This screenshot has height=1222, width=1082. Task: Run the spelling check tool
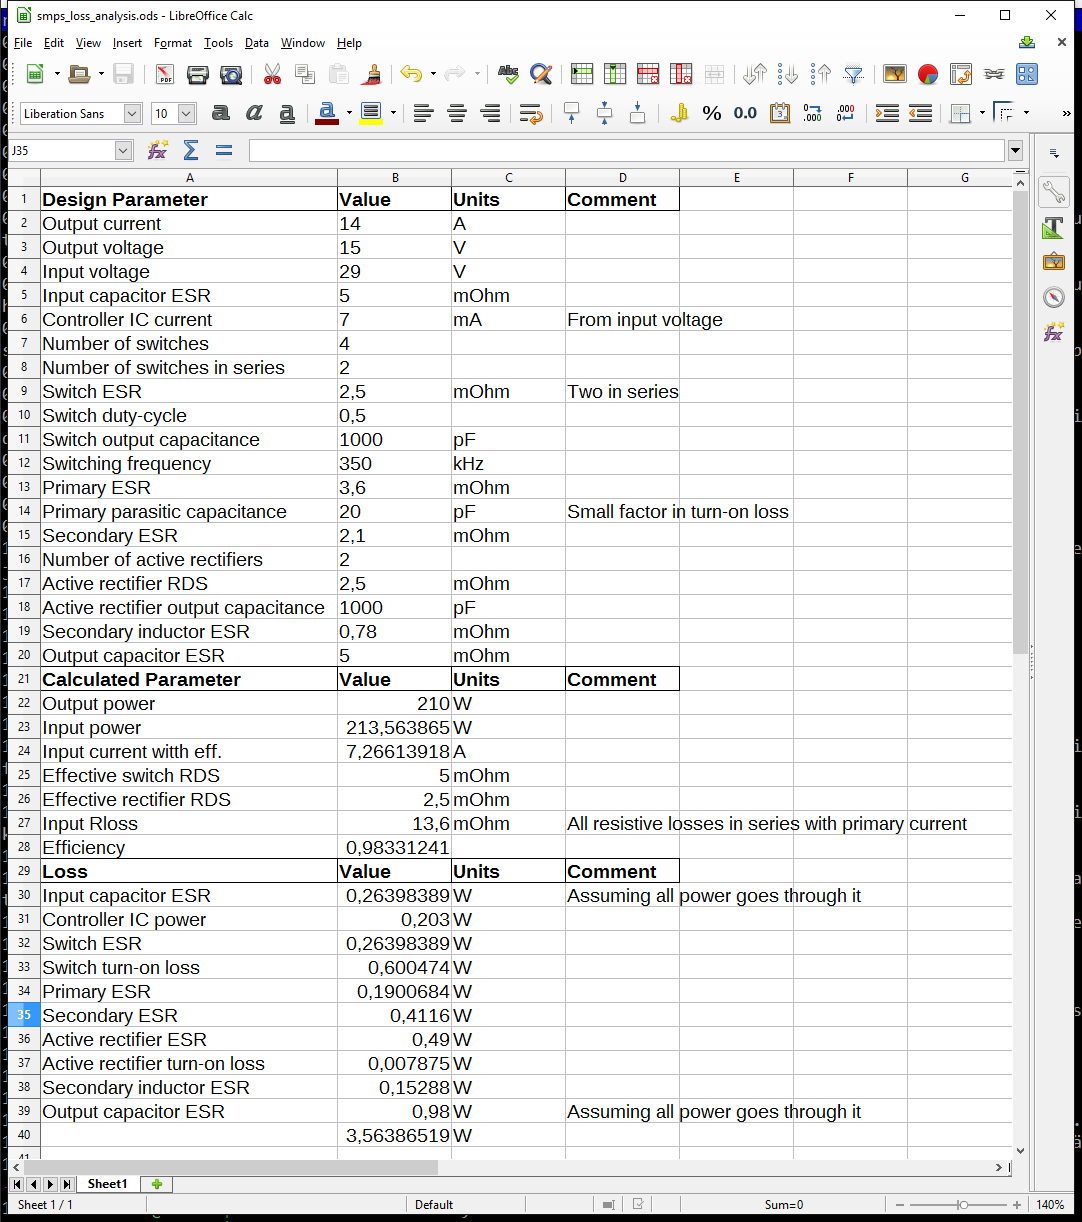pos(508,74)
